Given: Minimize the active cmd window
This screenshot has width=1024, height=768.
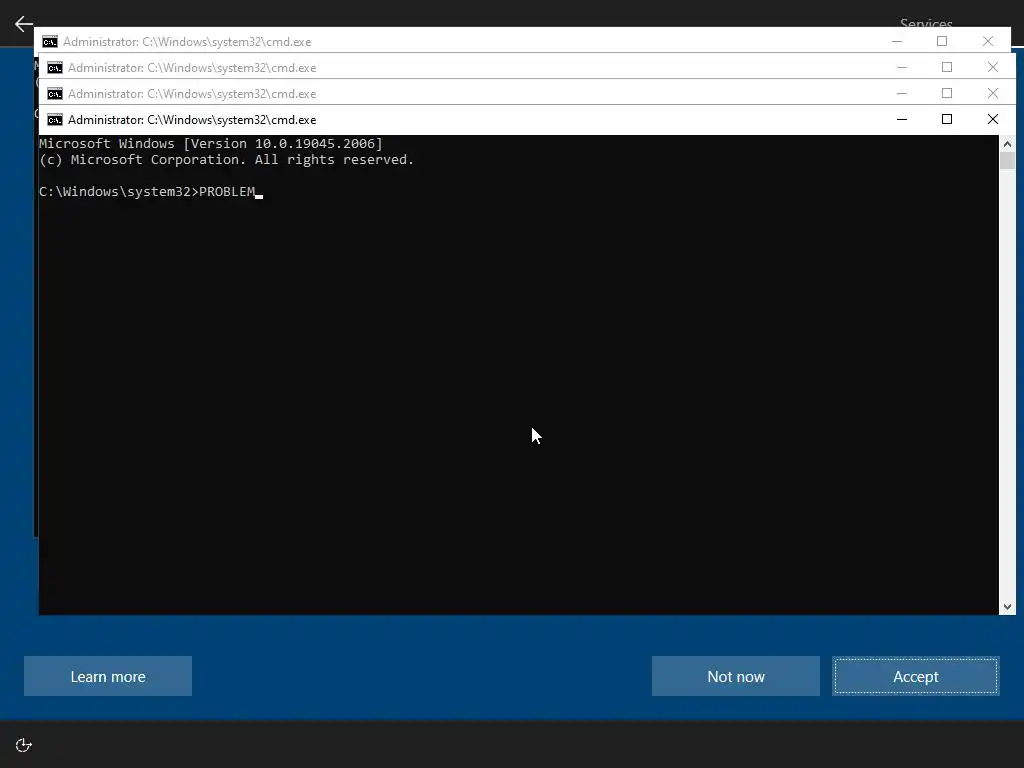Looking at the screenshot, I should tap(902, 120).
